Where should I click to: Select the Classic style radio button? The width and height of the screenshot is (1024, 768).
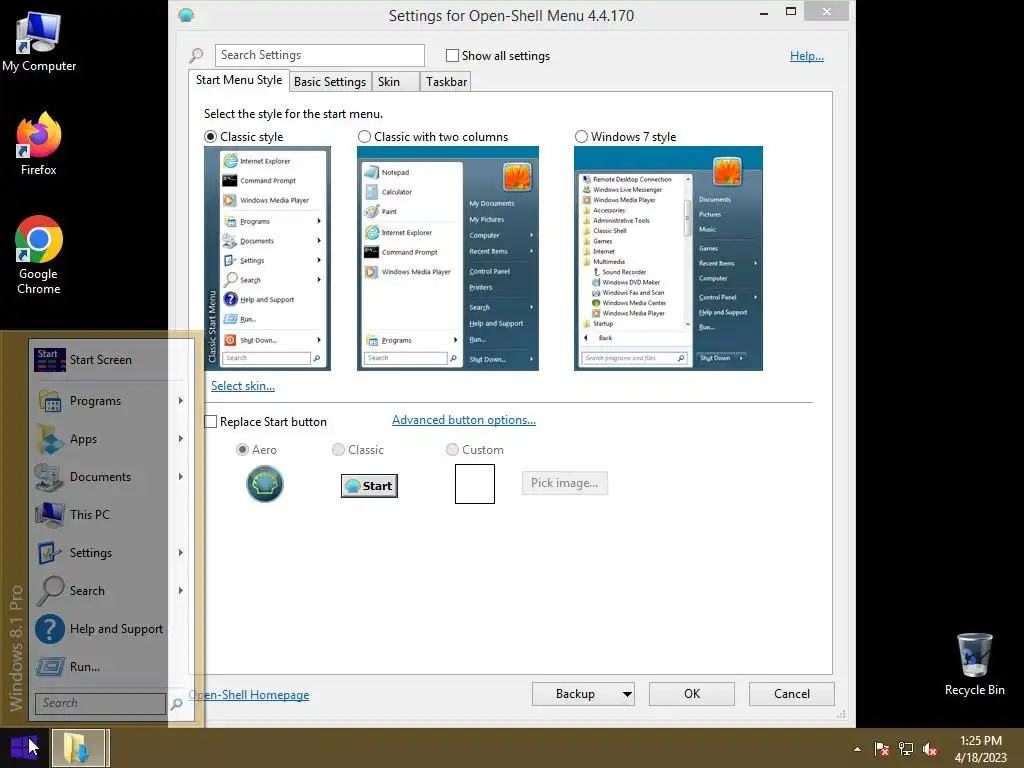210,136
